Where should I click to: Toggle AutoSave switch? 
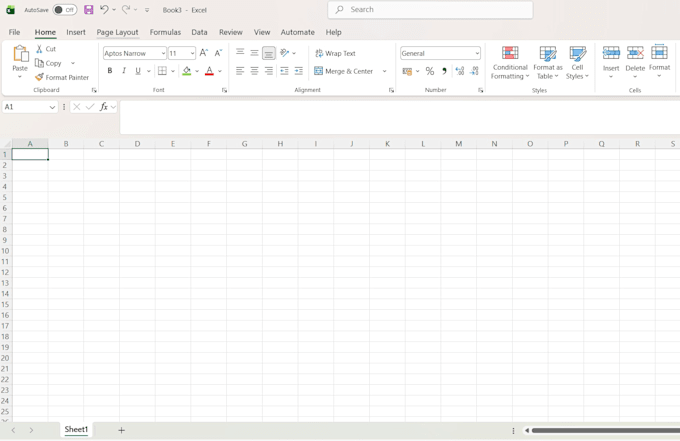click(65, 10)
